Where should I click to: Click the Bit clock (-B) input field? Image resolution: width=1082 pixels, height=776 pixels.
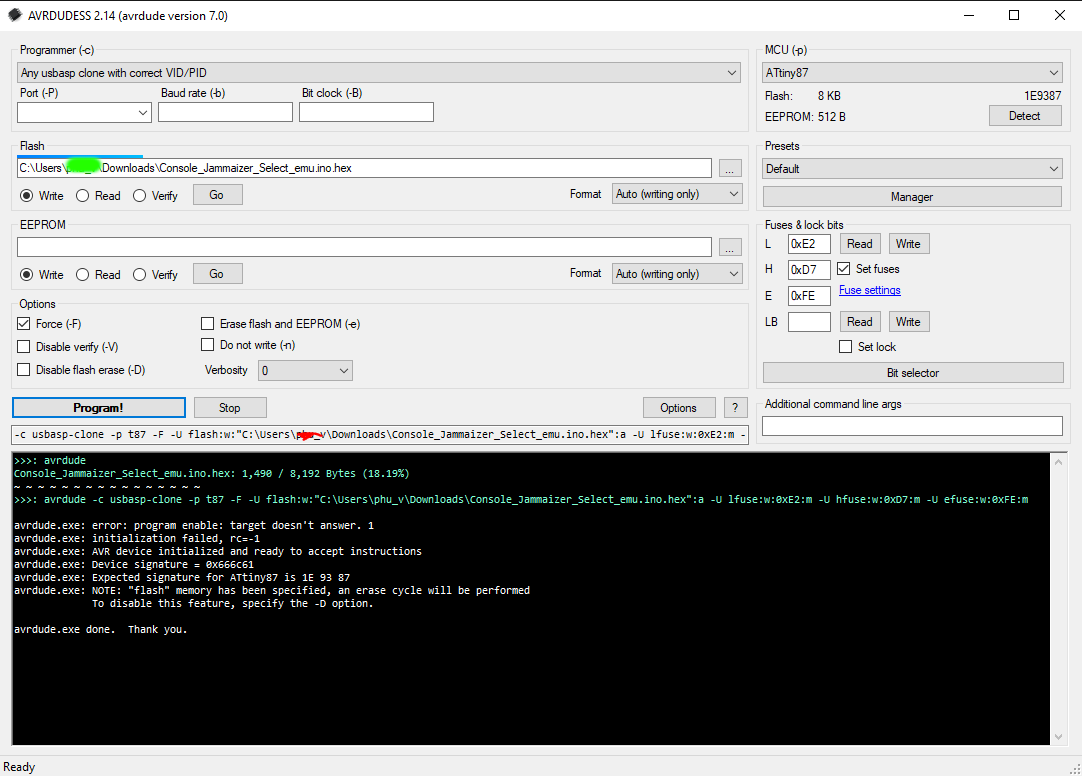[x=366, y=112]
